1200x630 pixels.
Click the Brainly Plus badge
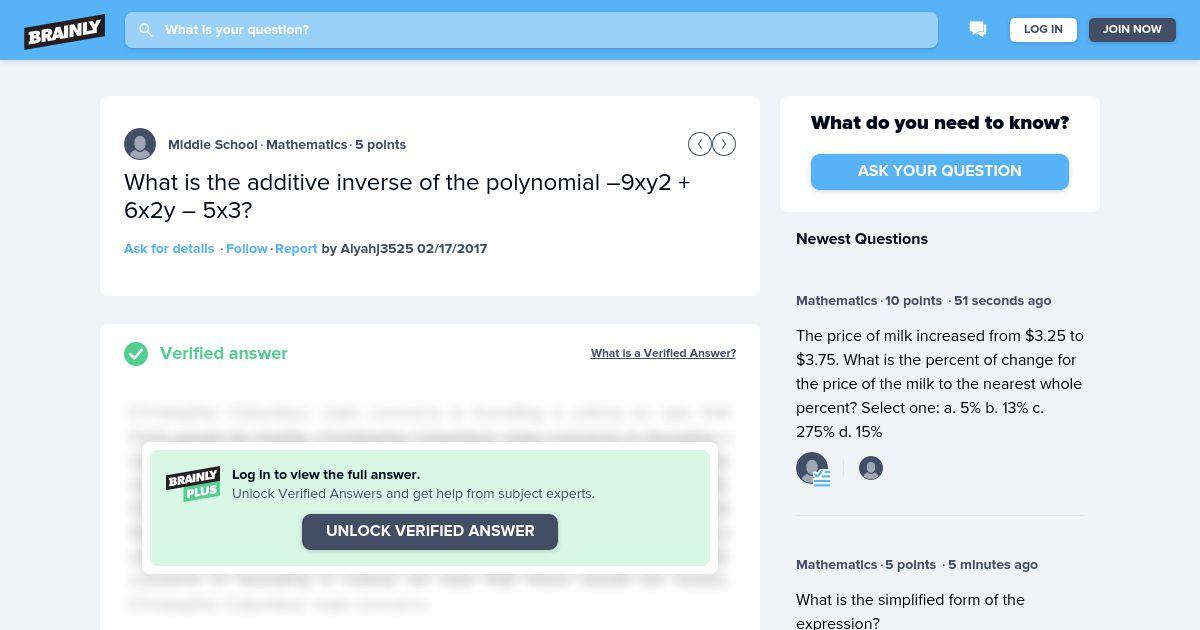(193, 484)
